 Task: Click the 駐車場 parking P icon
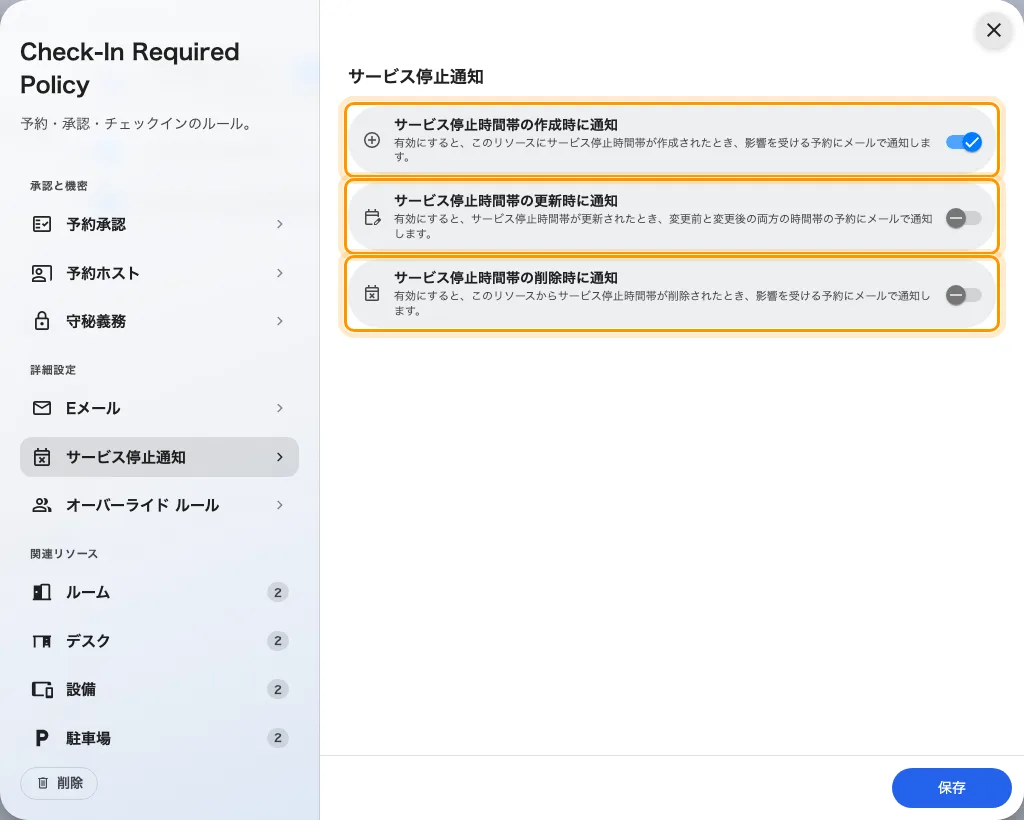pos(42,738)
